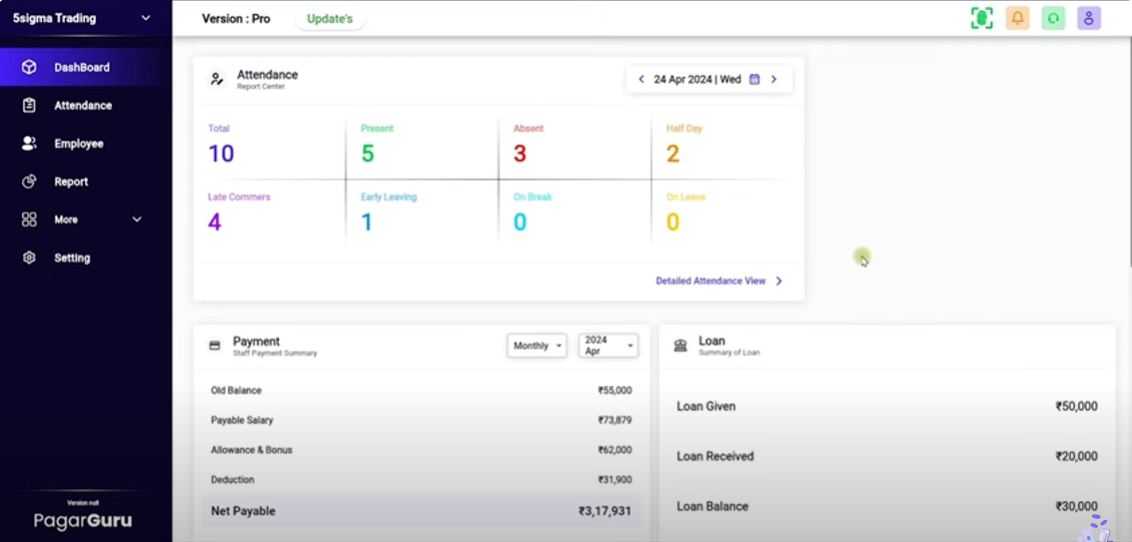Go to previous attendance date arrow
Viewport: 1132px width, 542px height.
pos(641,79)
